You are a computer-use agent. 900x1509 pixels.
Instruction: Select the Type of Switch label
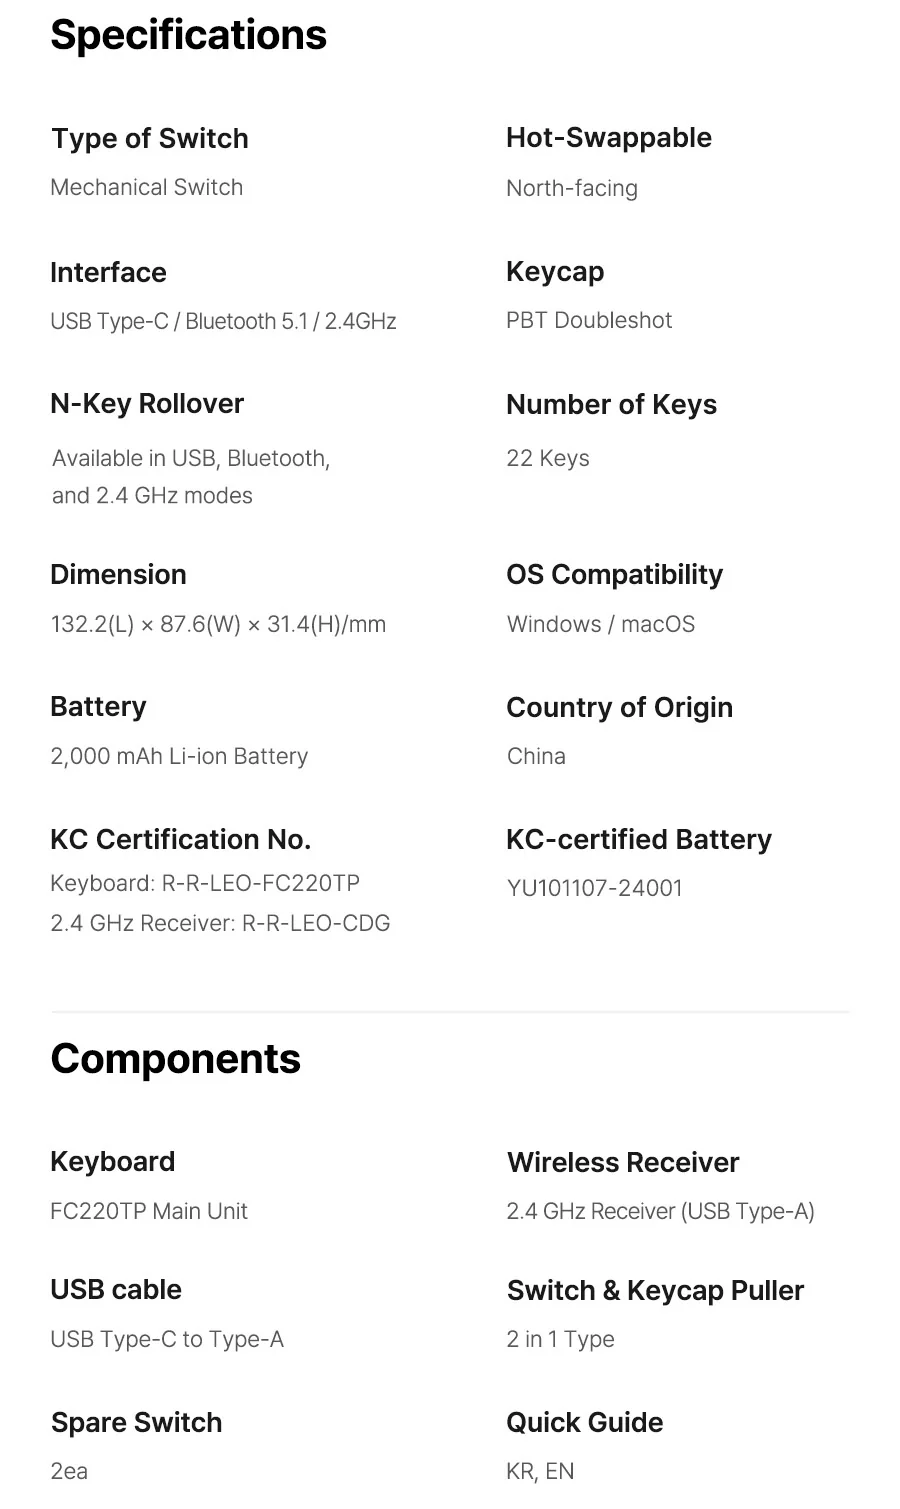tap(149, 139)
